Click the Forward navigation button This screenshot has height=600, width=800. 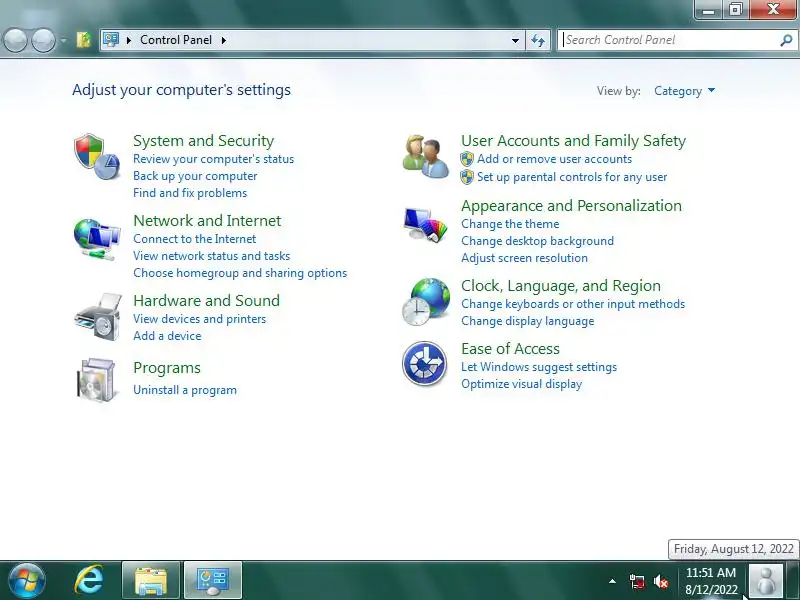(x=43, y=40)
